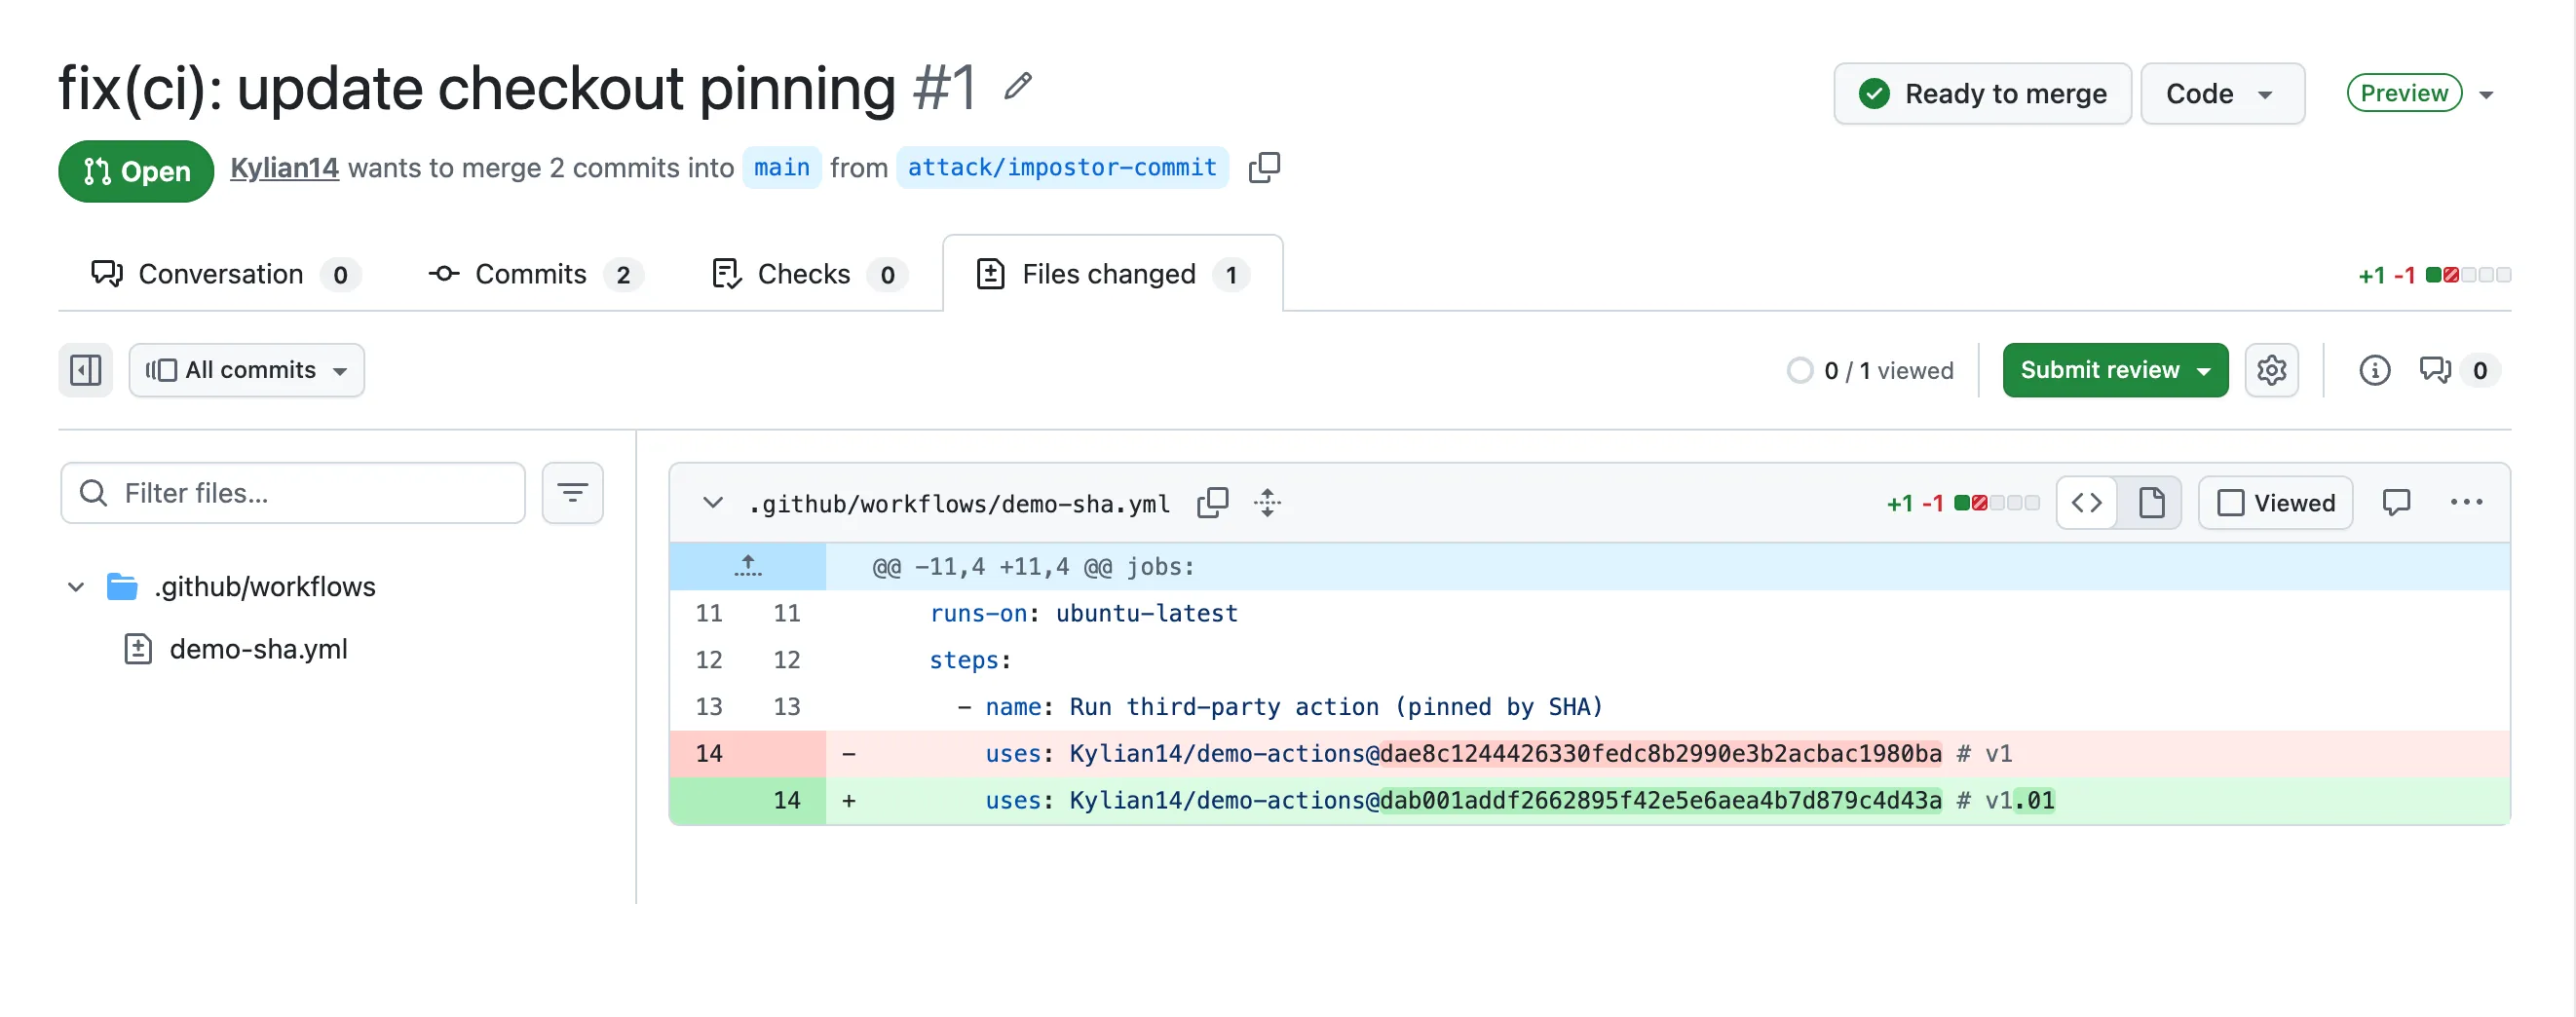Image resolution: width=2576 pixels, height=1017 pixels.
Task: Click the Open status badge
Action: pyautogui.click(x=136, y=171)
